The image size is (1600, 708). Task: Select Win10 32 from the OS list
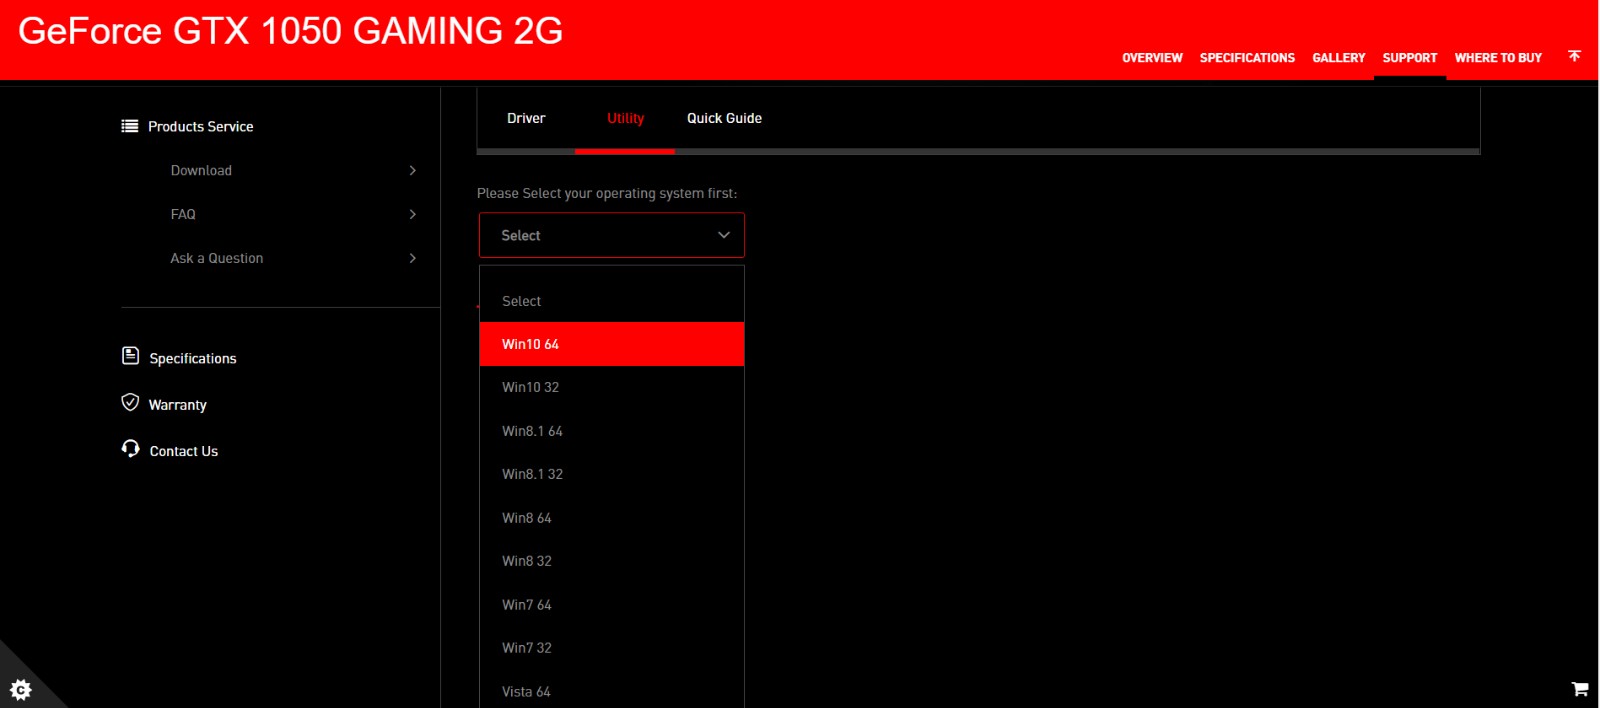(612, 387)
